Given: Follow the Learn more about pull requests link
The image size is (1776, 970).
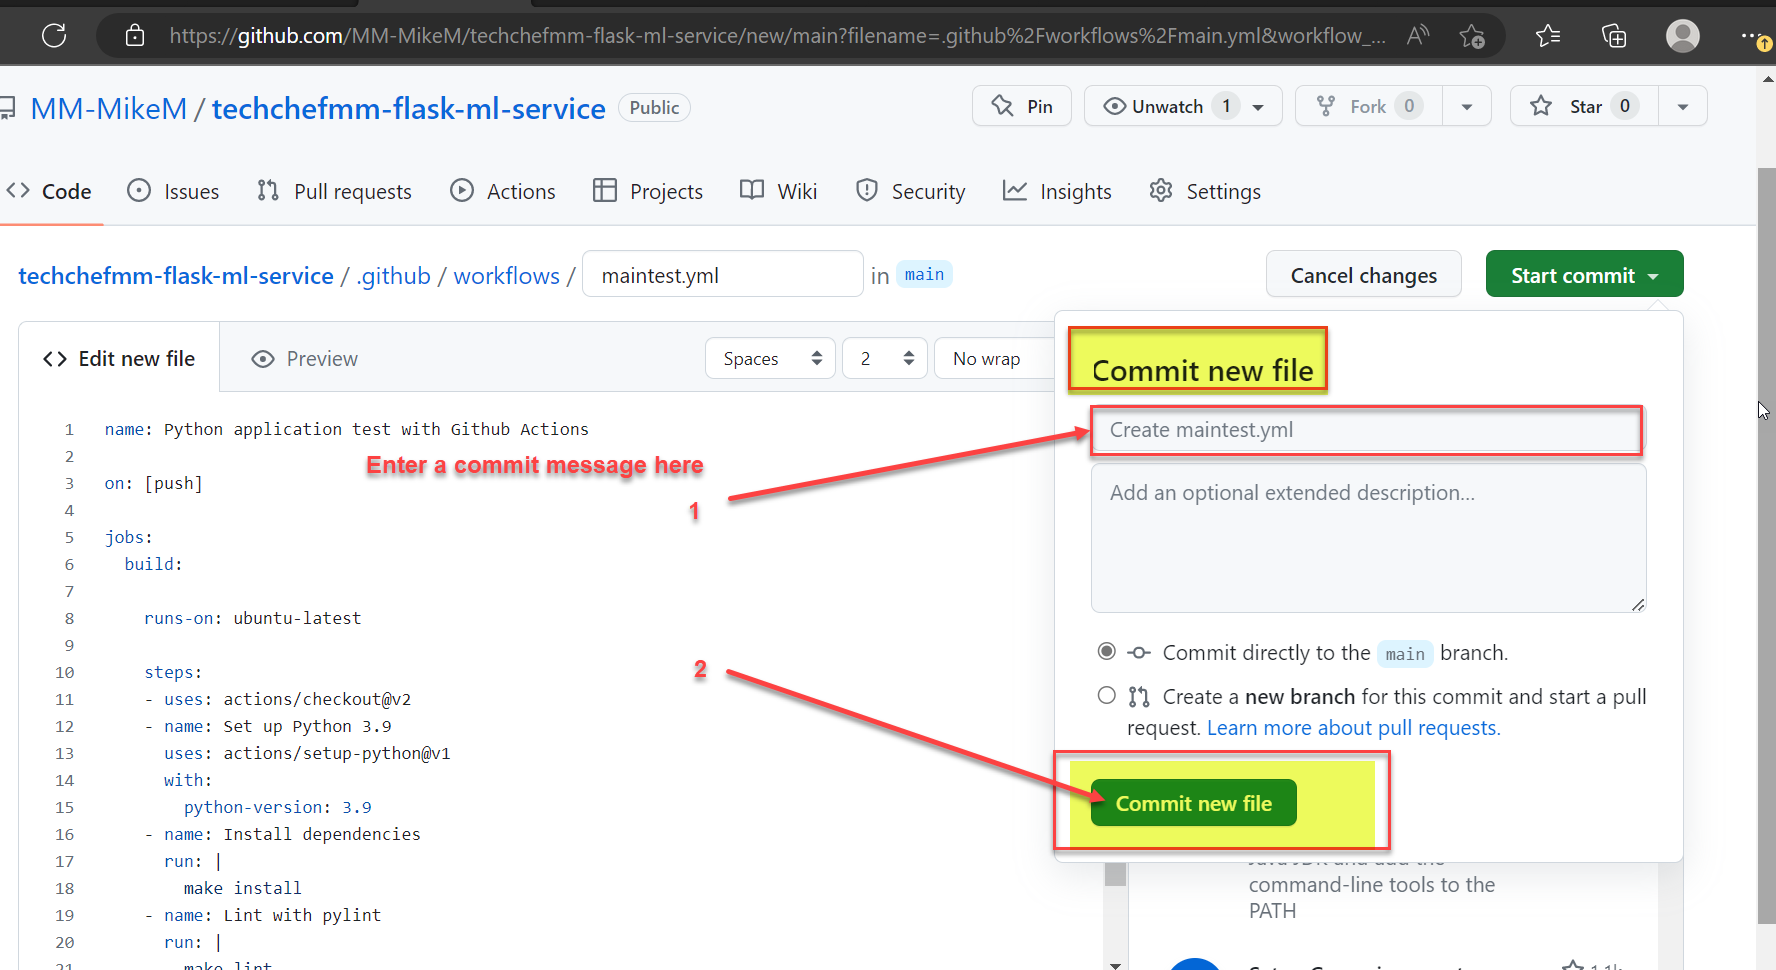Looking at the screenshot, I should coord(1352,727).
